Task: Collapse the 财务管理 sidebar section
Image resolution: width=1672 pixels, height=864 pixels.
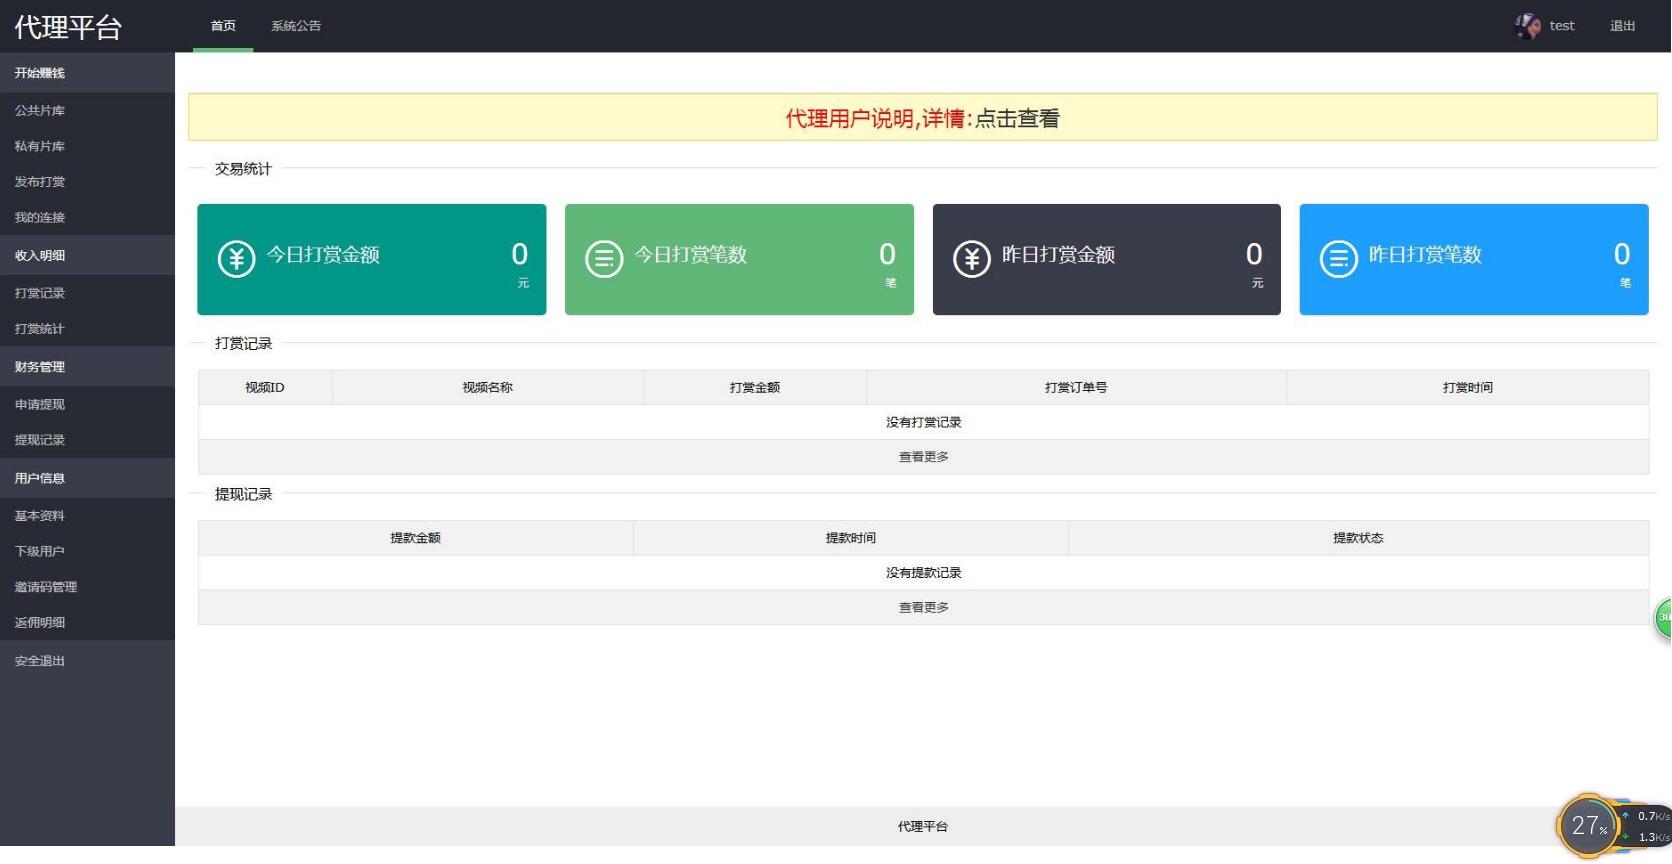Action: coord(87,367)
